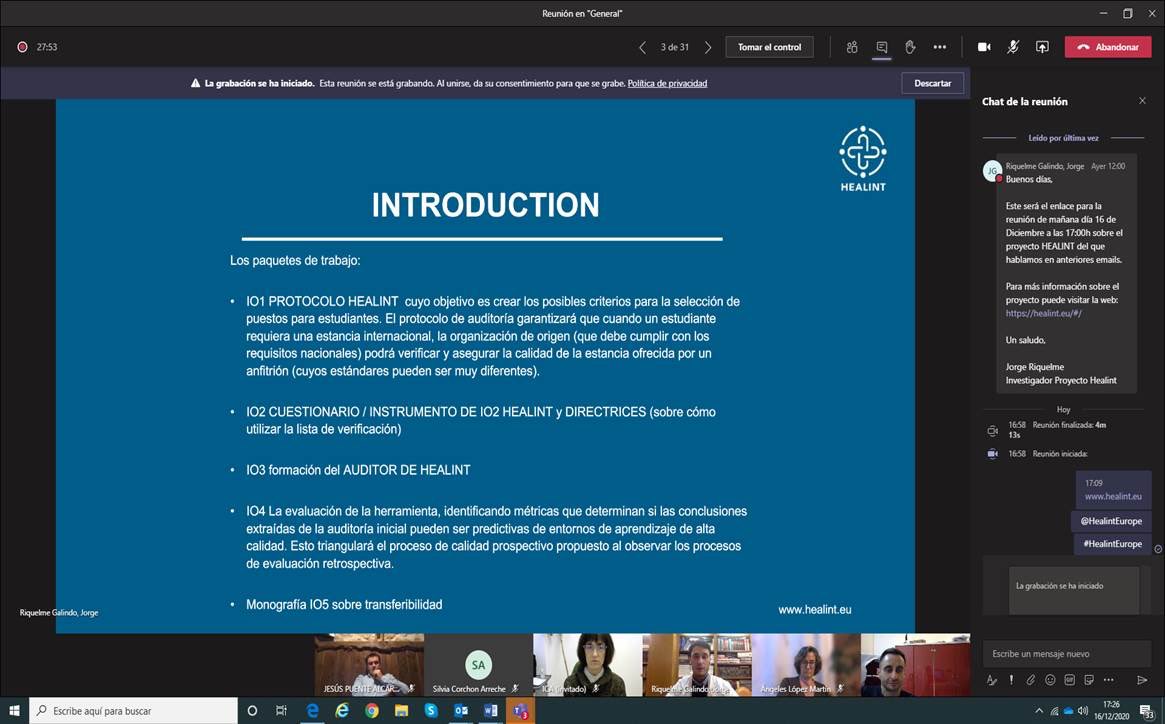This screenshot has height=724, width=1165.
Task: Raise your hand in the meeting
Action: pyautogui.click(x=910, y=47)
